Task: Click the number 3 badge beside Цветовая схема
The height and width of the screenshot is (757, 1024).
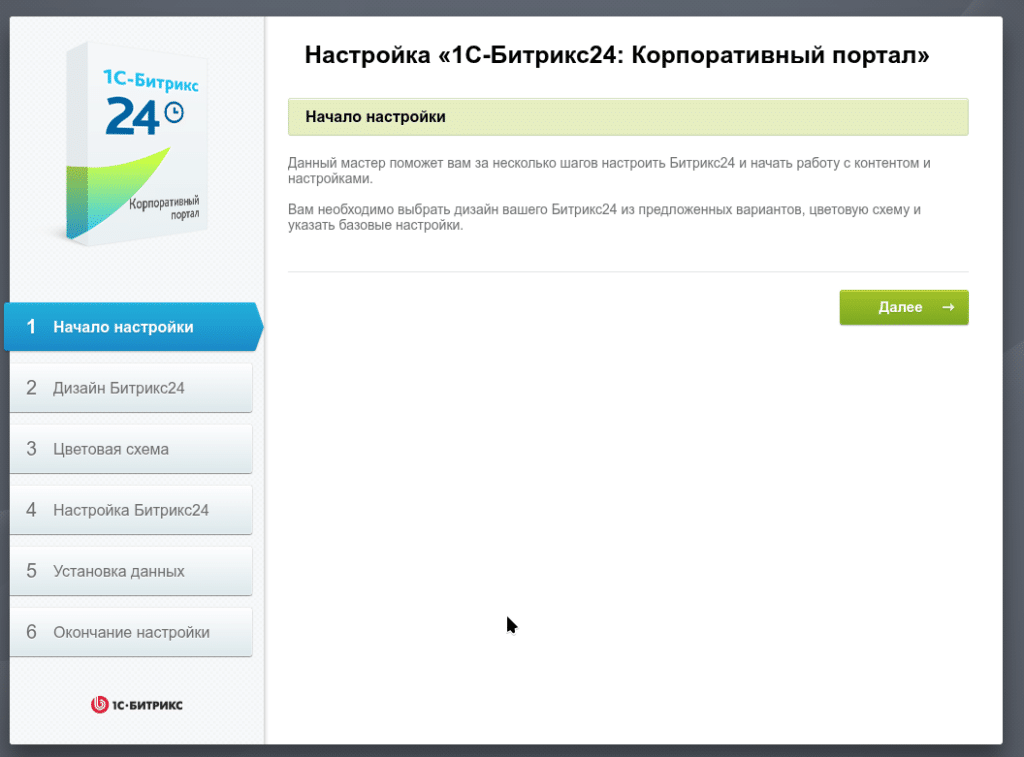Action: [32, 448]
